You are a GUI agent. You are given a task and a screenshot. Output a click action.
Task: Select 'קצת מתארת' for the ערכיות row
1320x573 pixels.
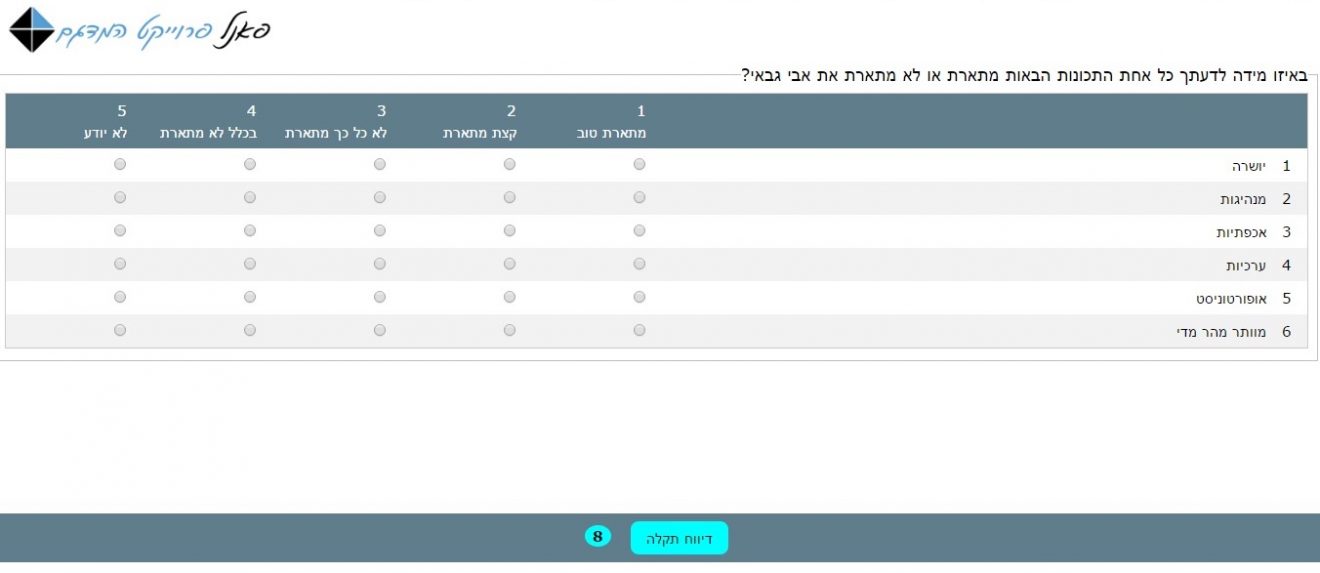(510, 264)
